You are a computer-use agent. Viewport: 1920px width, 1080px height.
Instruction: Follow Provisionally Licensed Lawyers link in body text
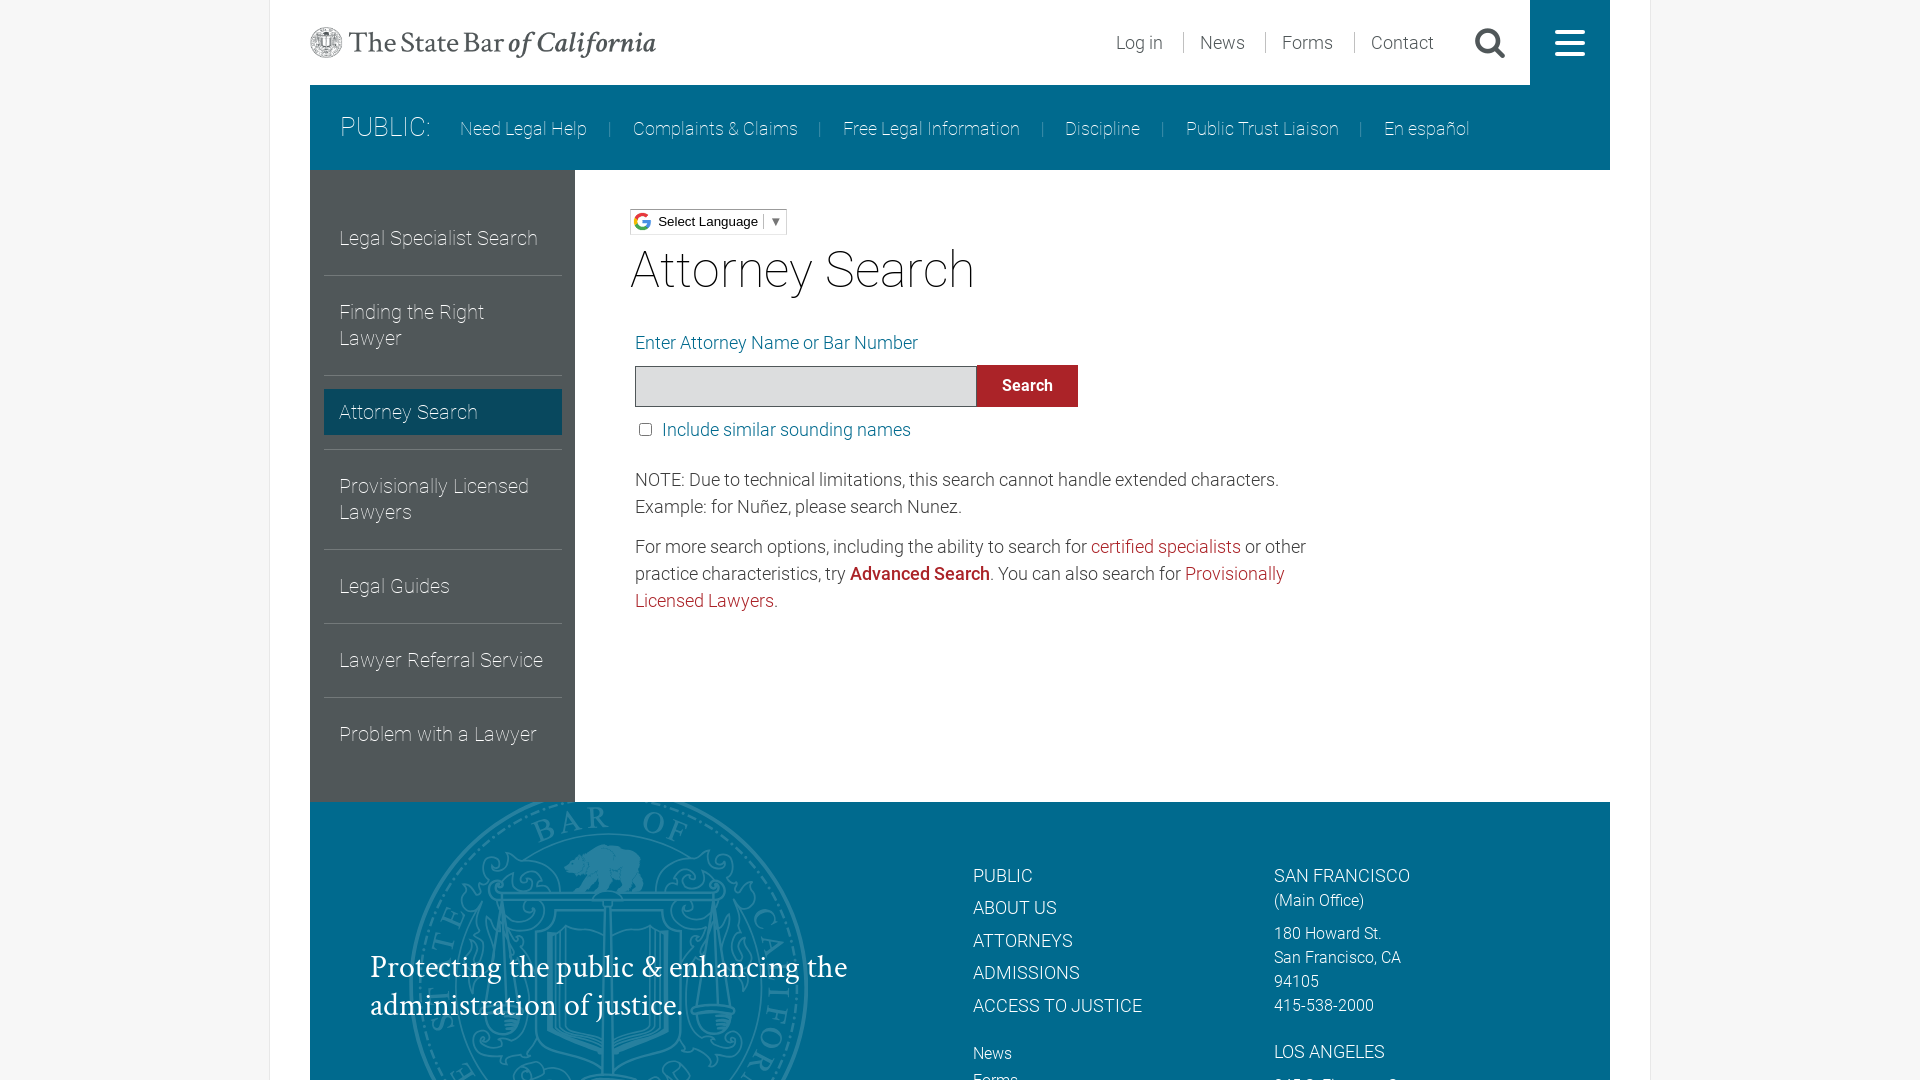(1234, 574)
